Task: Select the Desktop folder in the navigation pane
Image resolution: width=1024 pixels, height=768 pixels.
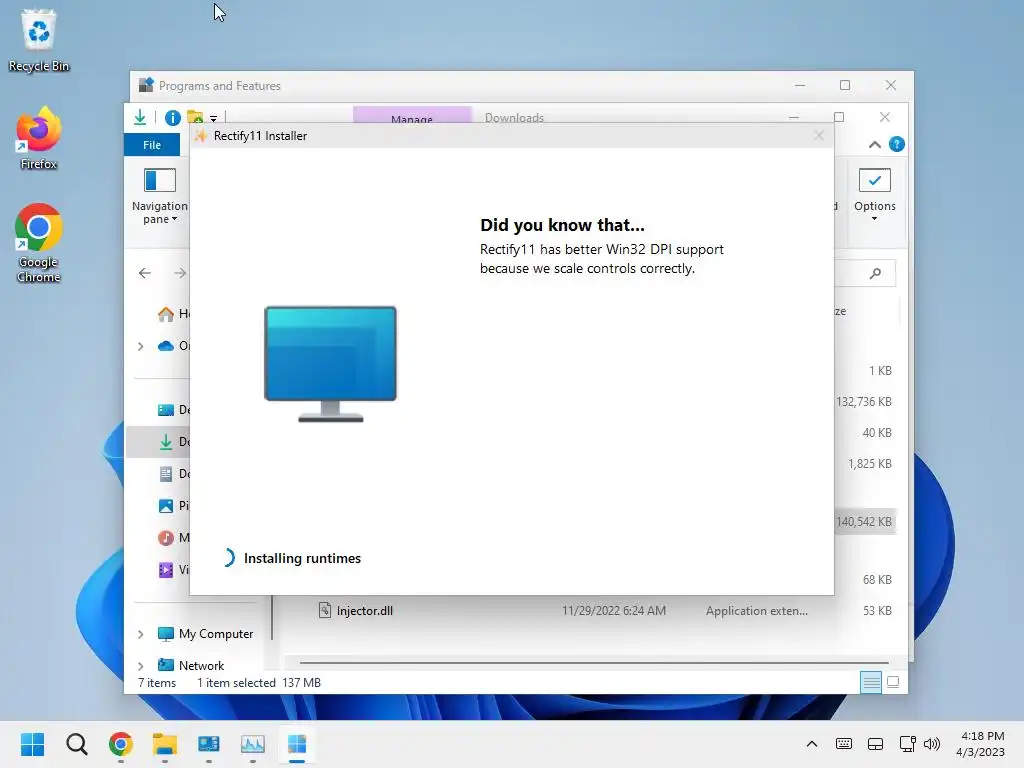Action: point(173,409)
